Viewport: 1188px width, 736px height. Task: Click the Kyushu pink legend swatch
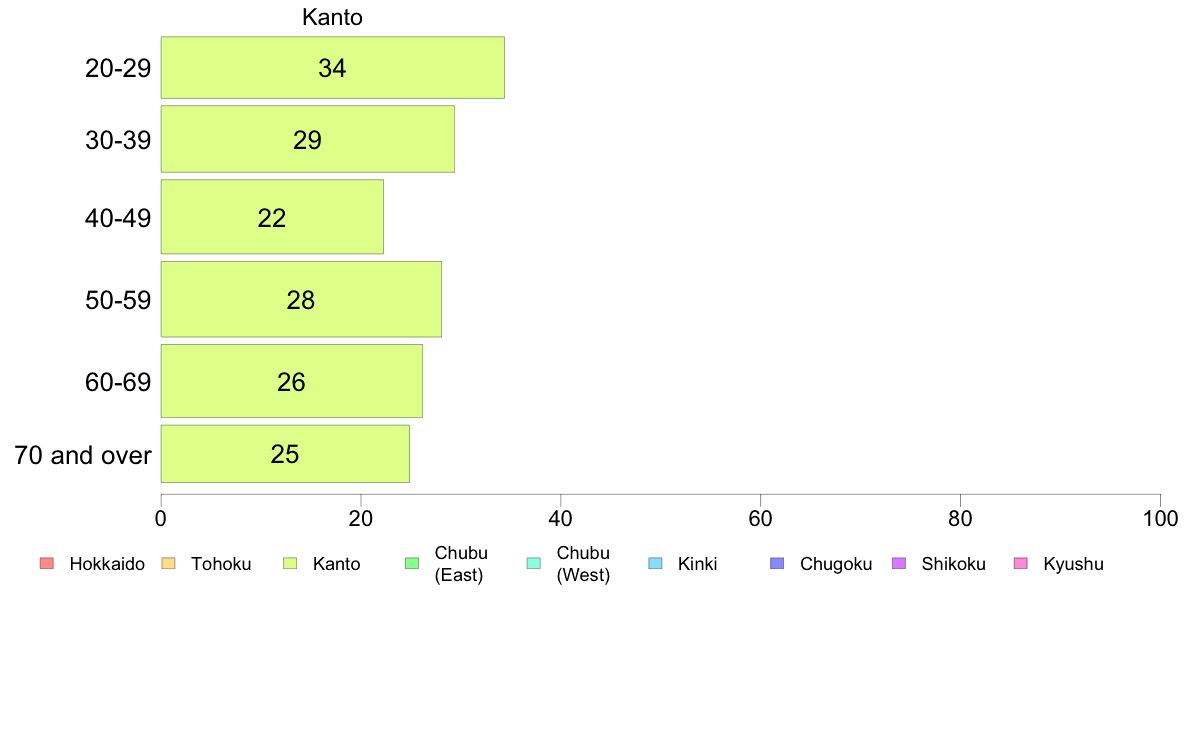pyautogui.click(x=1021, y=563)
